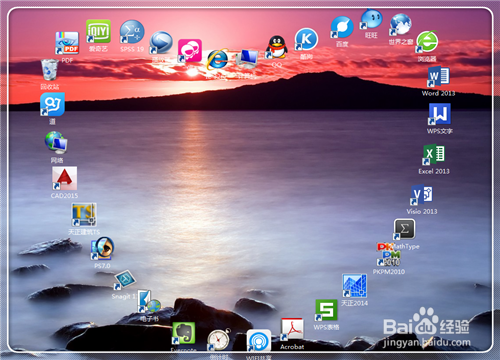Open the Network globe-and-monitor icon
Viewport: 500px width, 360px height.
[x=56, y=143]
